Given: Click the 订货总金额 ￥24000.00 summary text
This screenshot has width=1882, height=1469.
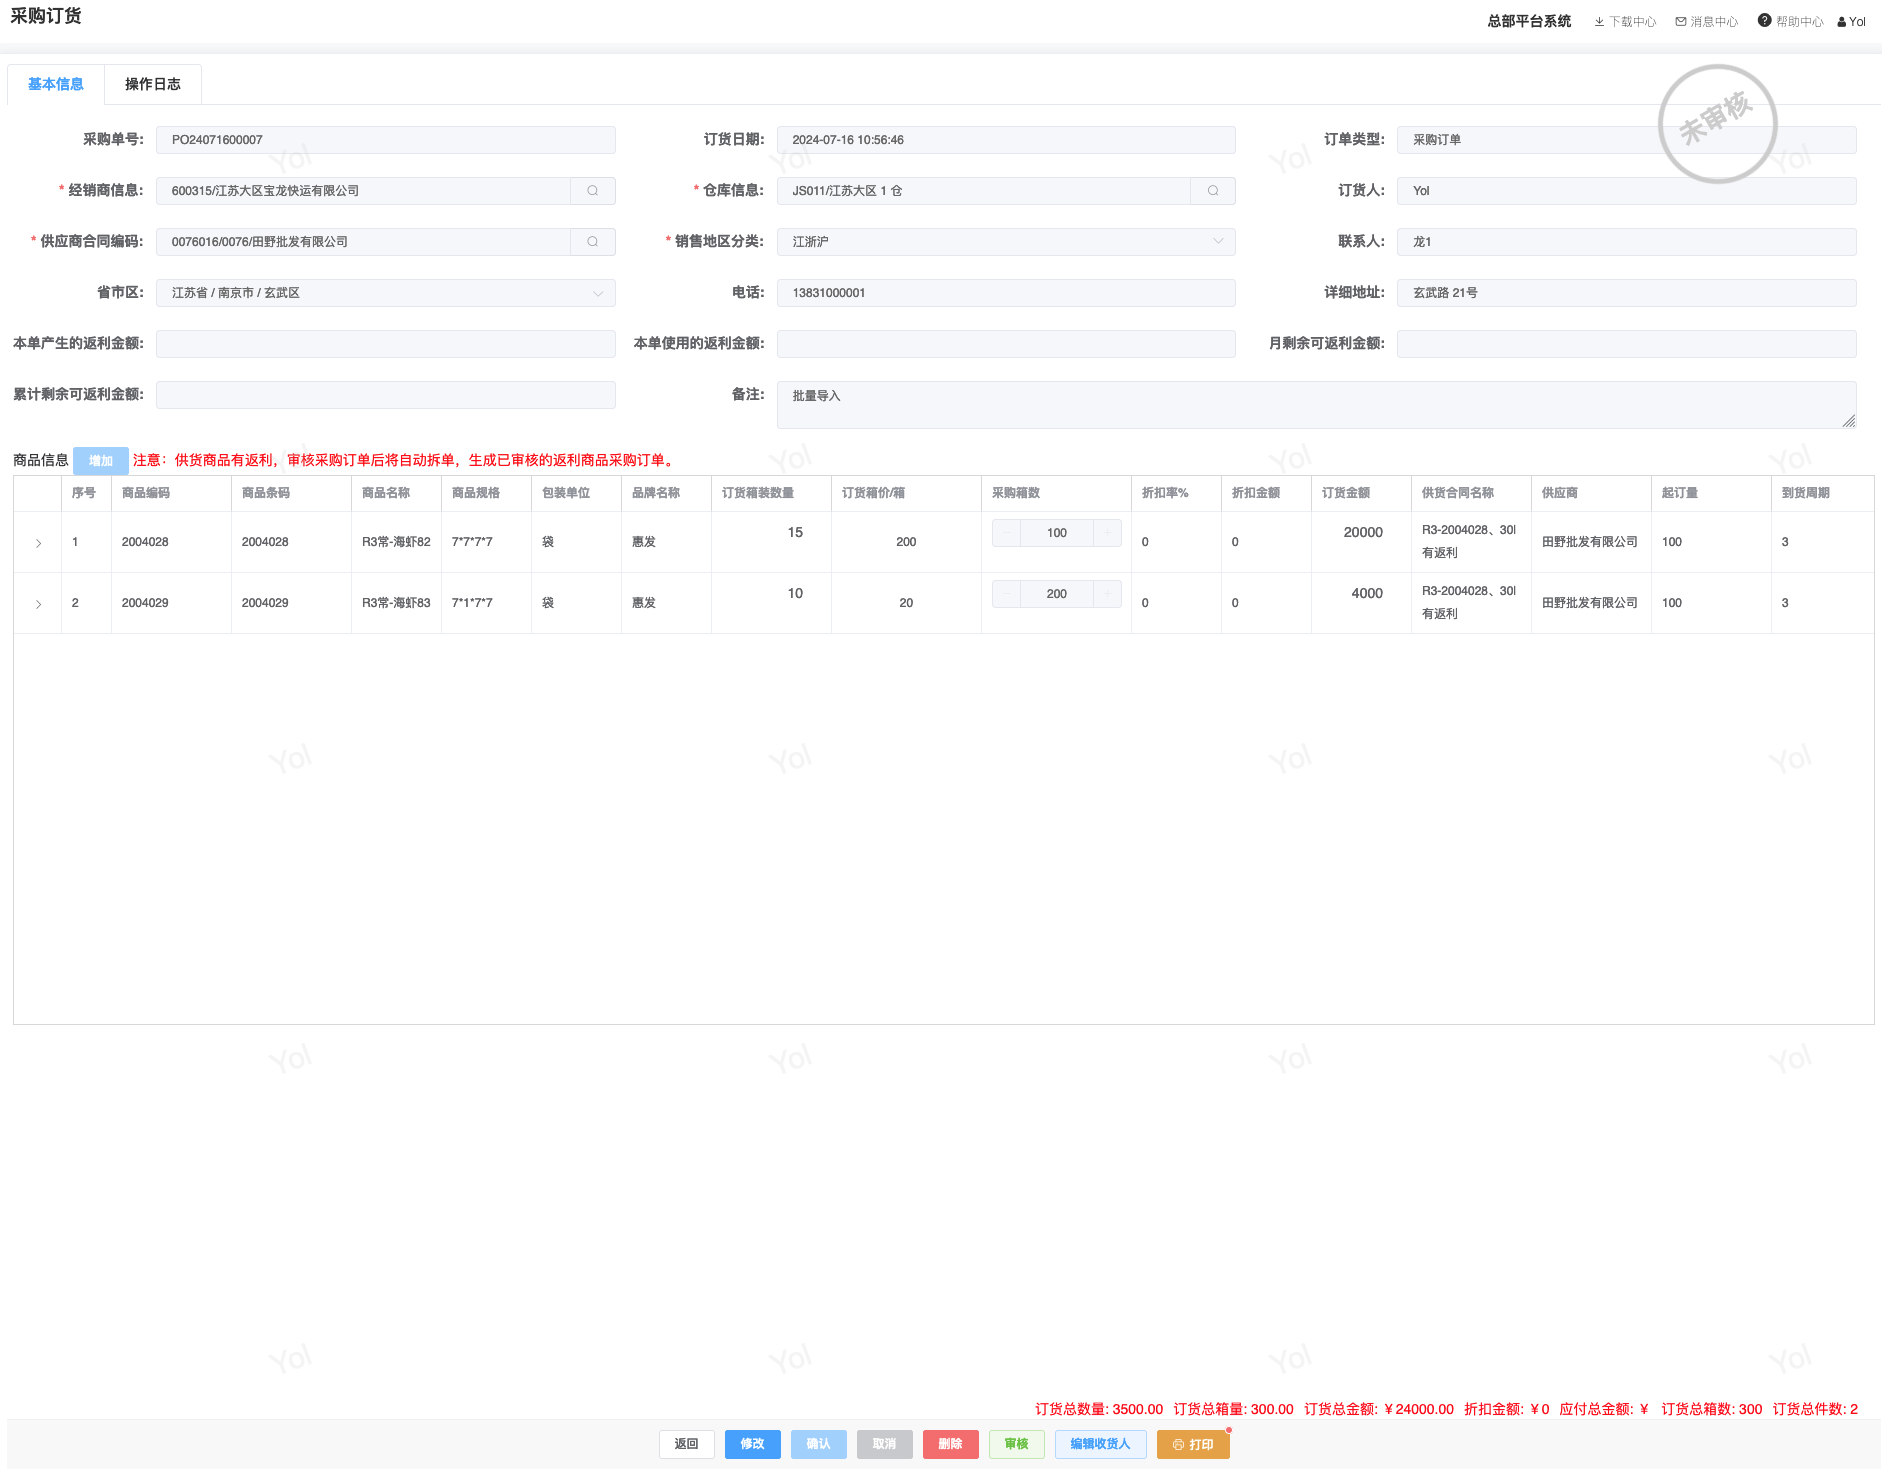Looking at the screenshot, I should (1379, 1409).
